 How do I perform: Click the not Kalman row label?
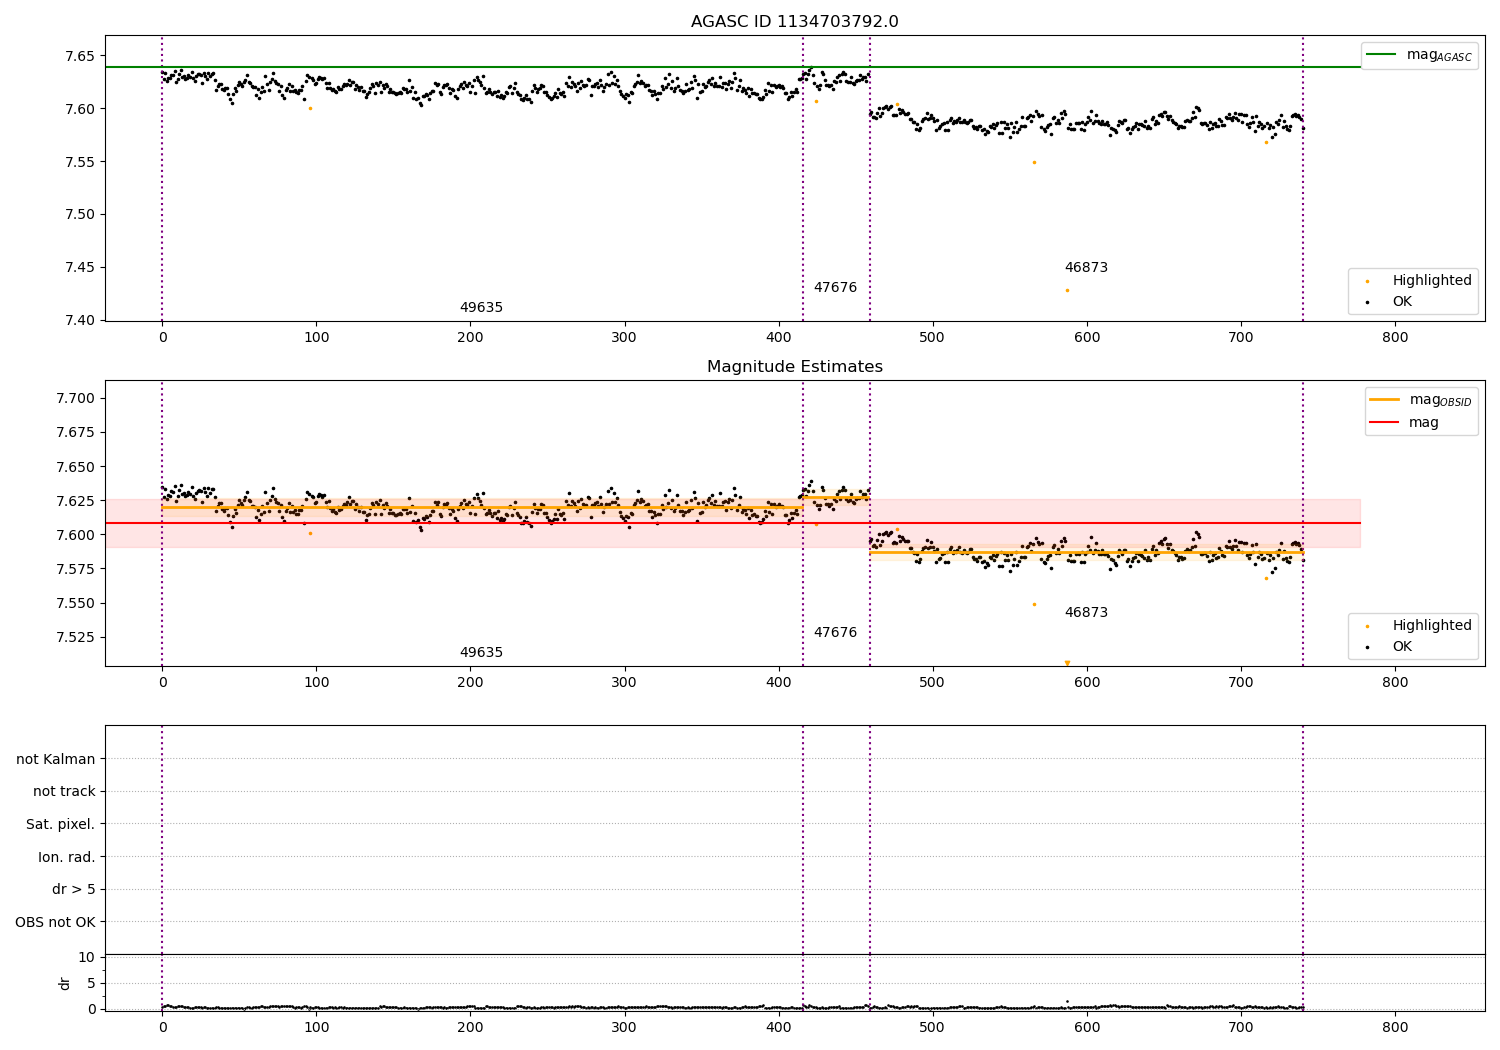tap(56, 759)
